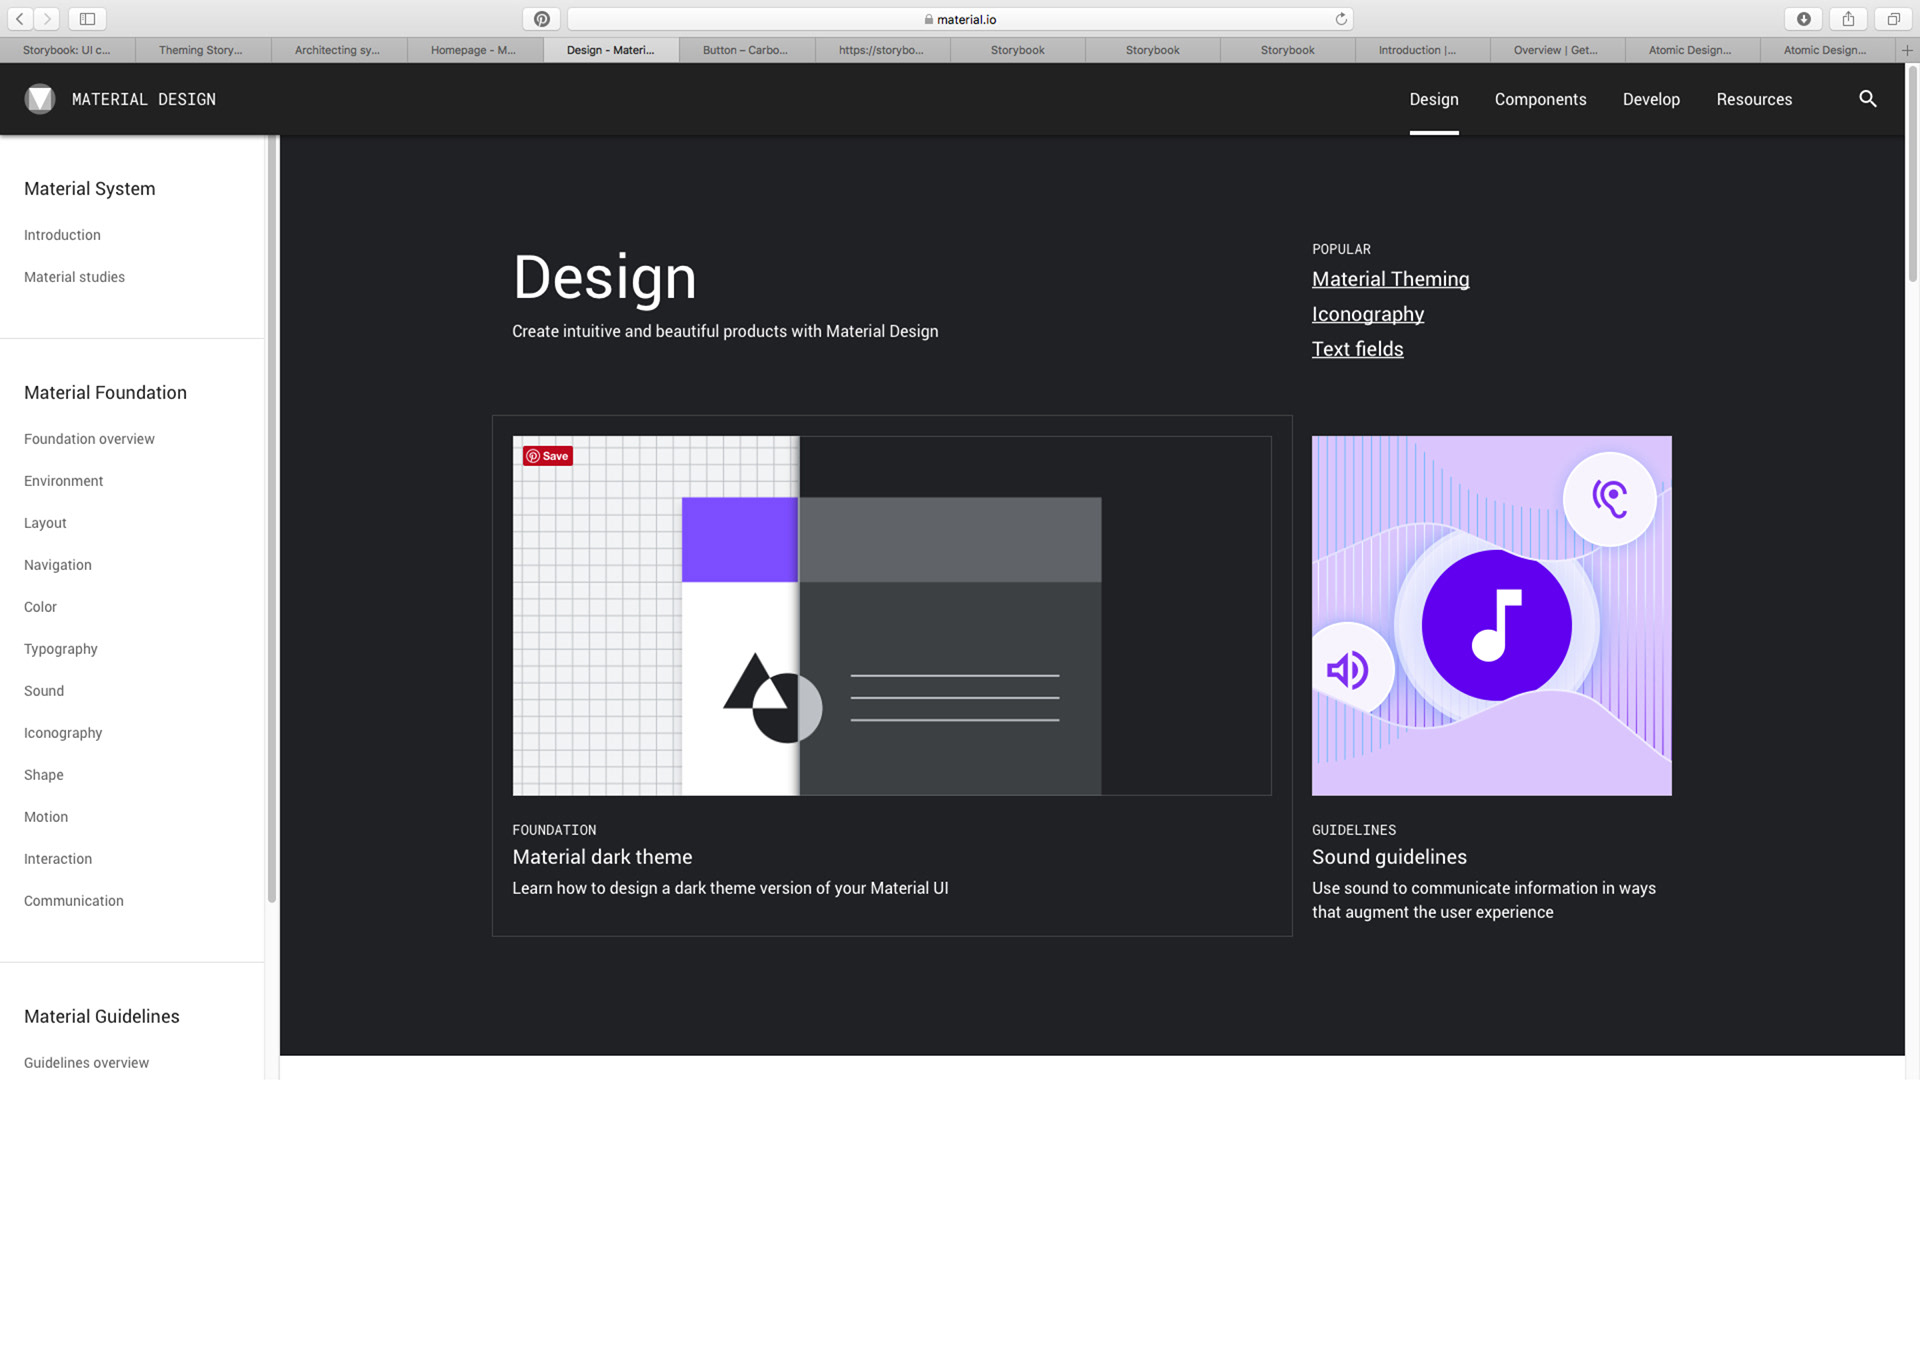
Task: Switch to Architecting sy... tab
Action: coord(337,50)
